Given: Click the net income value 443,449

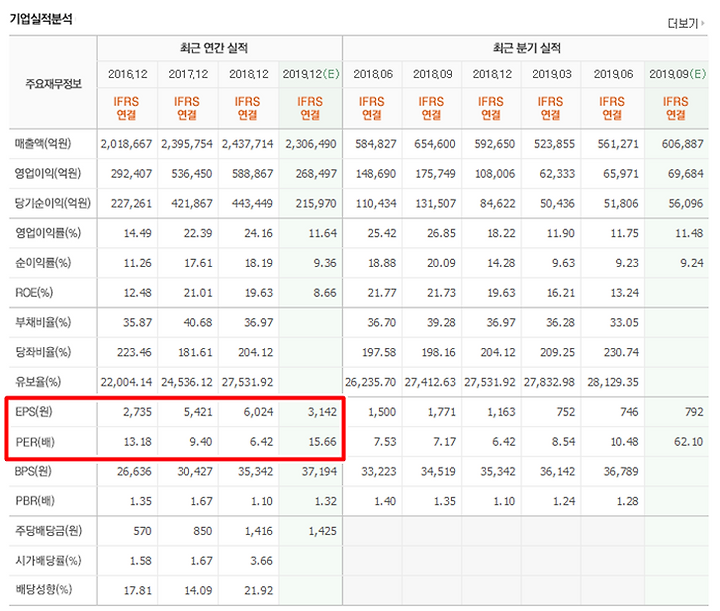Looking at the screenshot, I should pos(252,203).
